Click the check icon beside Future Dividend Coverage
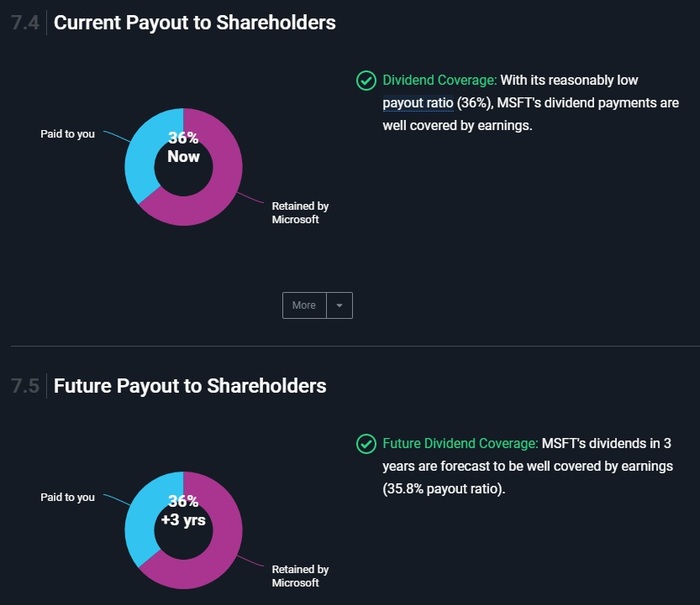 click(x=366, y=444)
